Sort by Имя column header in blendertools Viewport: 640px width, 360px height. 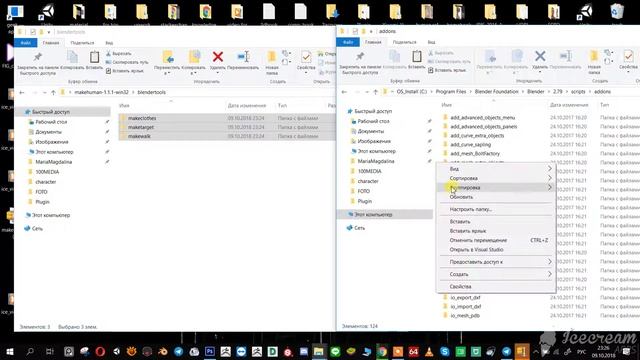pyautogui.click(x=124, y=105)
